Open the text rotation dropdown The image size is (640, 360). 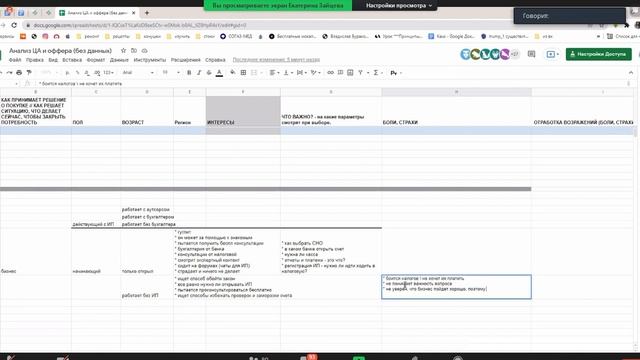(315, 73)
